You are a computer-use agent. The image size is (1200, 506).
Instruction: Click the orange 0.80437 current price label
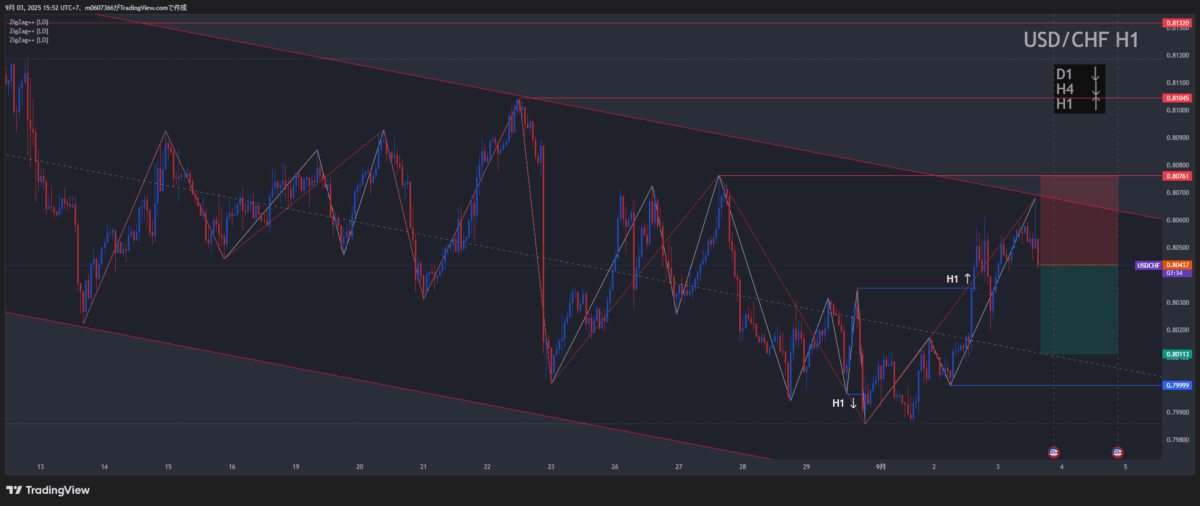[1175, 265]
